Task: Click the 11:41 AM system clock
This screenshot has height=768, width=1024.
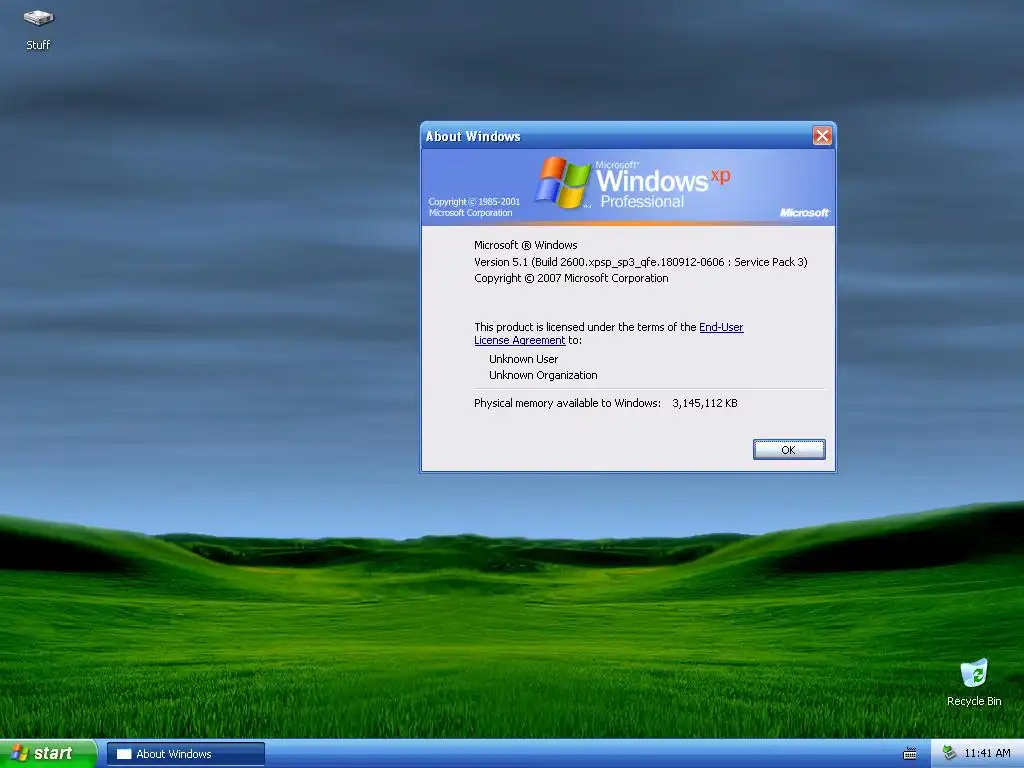Action: (987, 753)
